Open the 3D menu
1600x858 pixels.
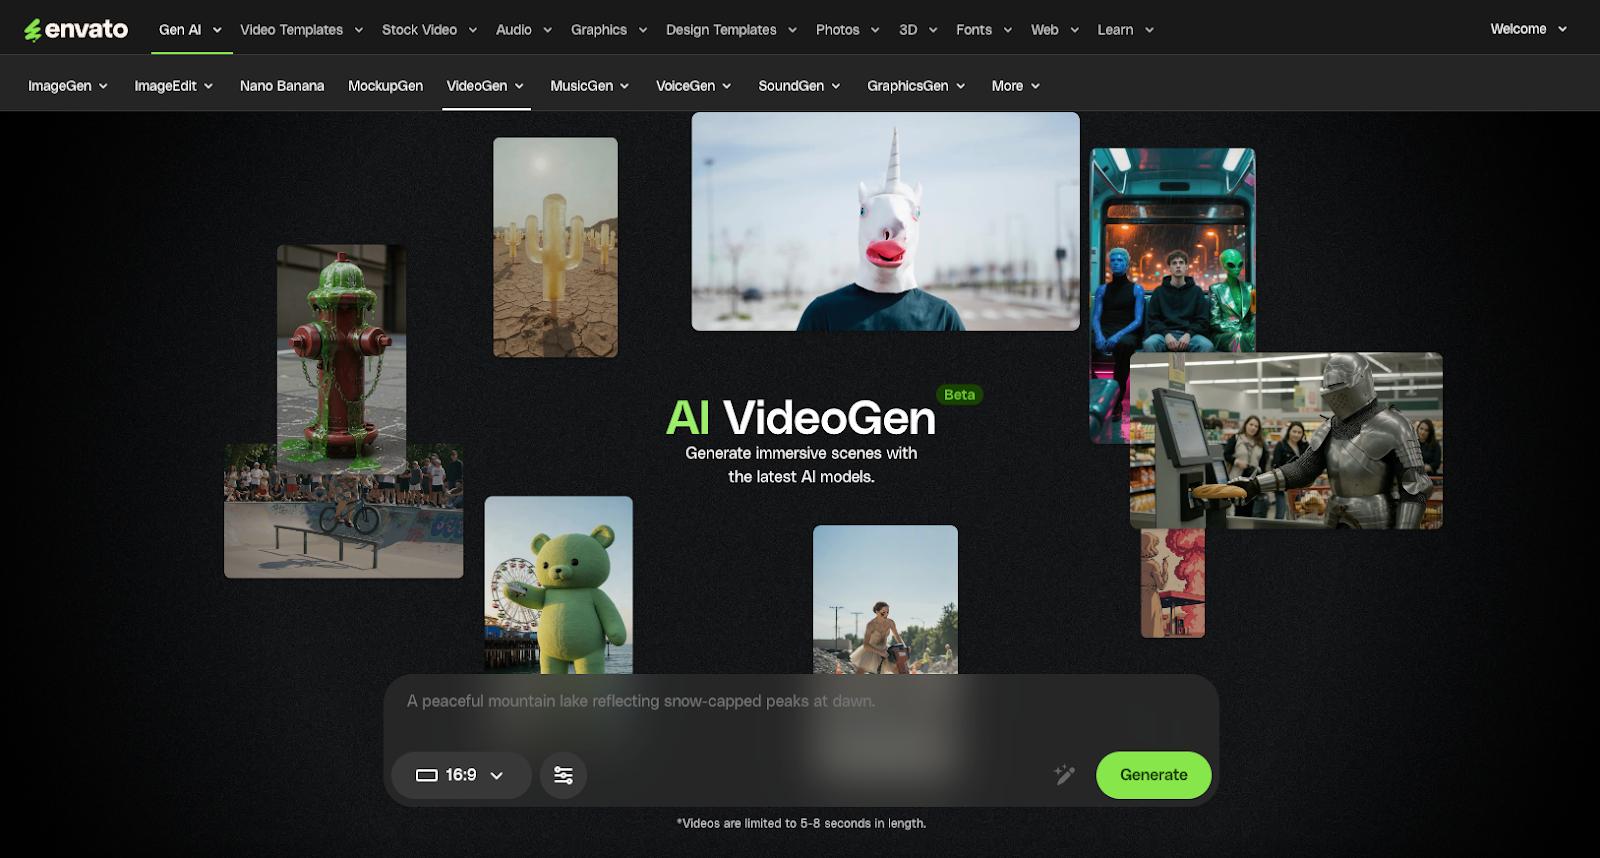pyautogui.click(x=918, y=30)
